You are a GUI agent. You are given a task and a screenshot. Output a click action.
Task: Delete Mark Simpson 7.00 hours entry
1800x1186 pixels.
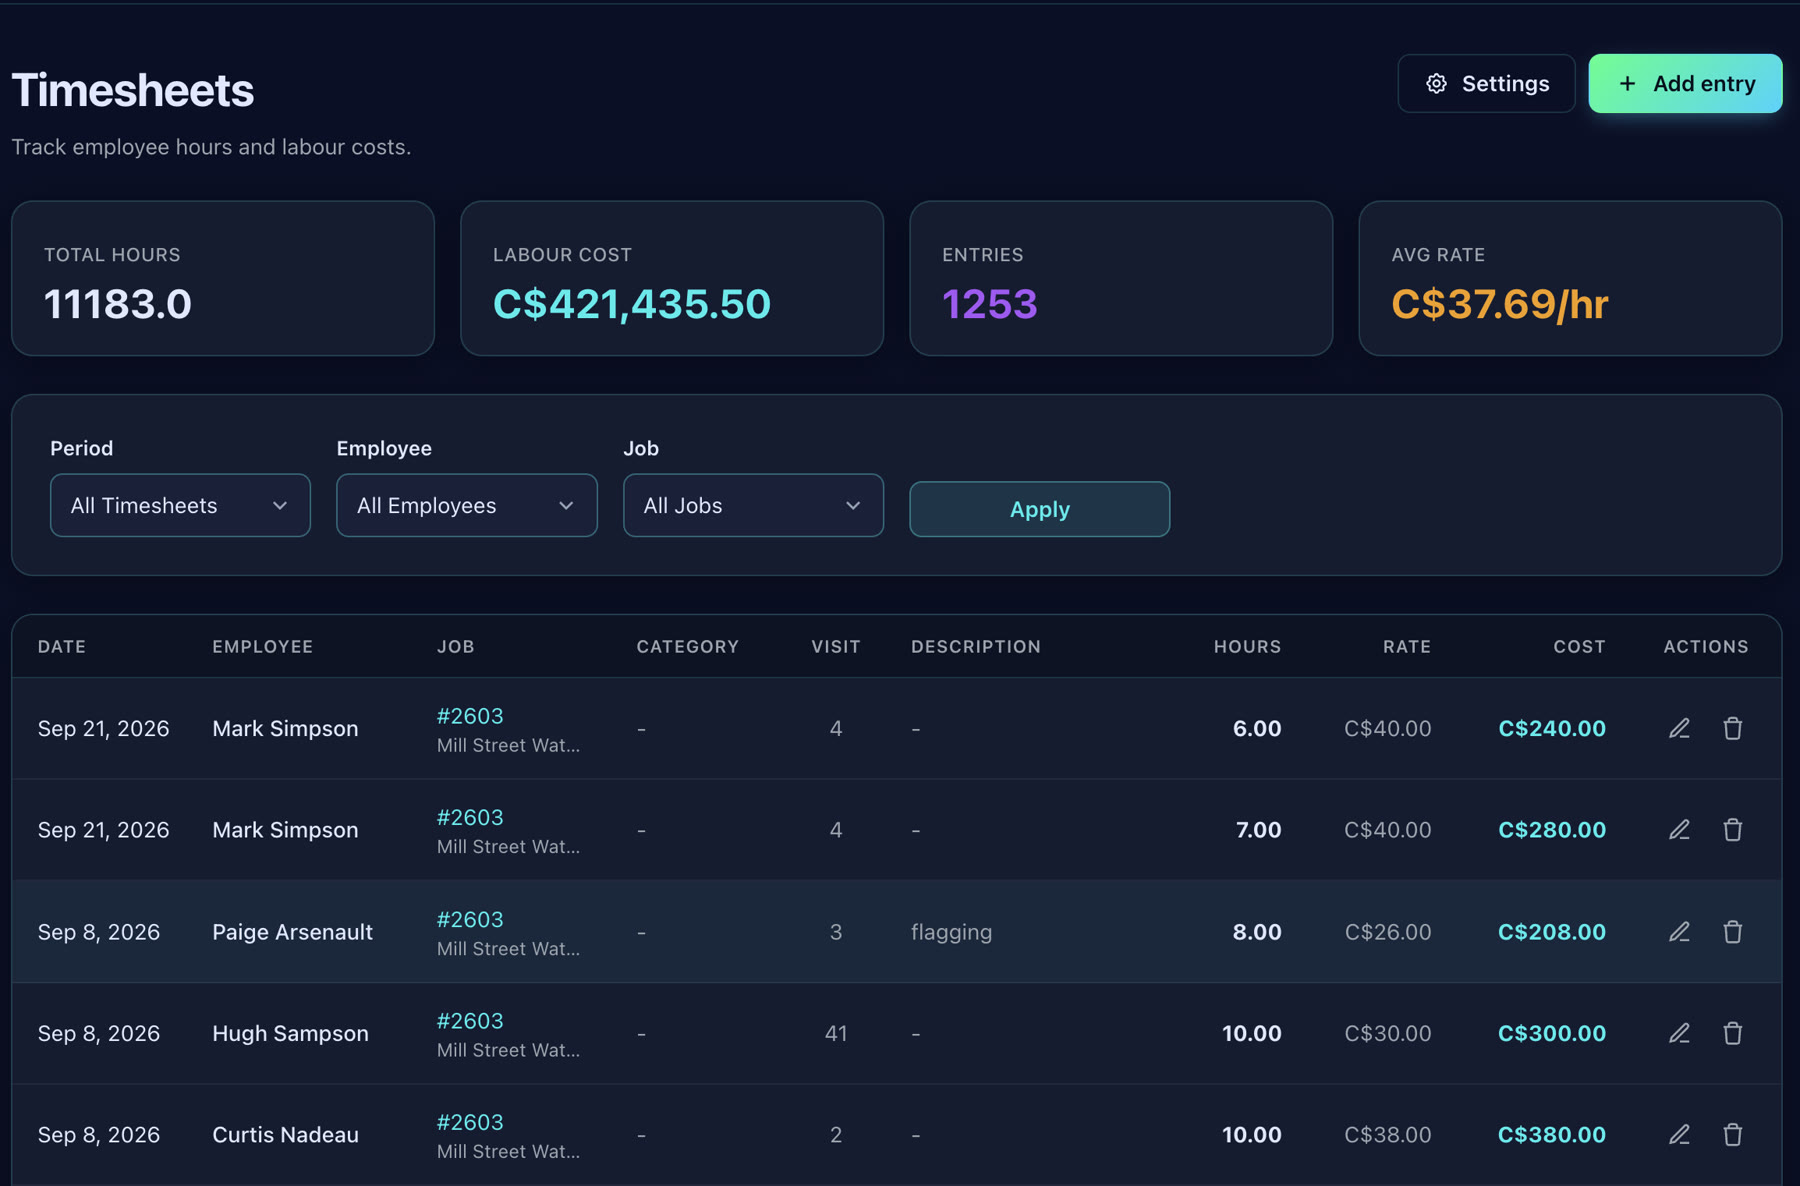click(1733, 829)
